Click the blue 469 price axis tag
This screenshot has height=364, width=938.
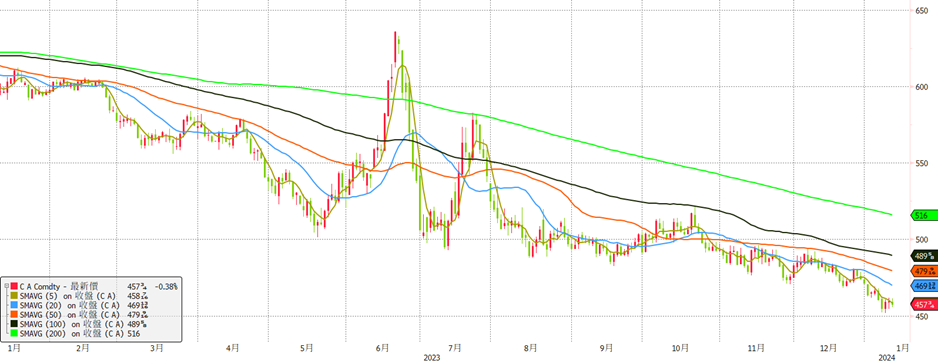tap(922, 286)
